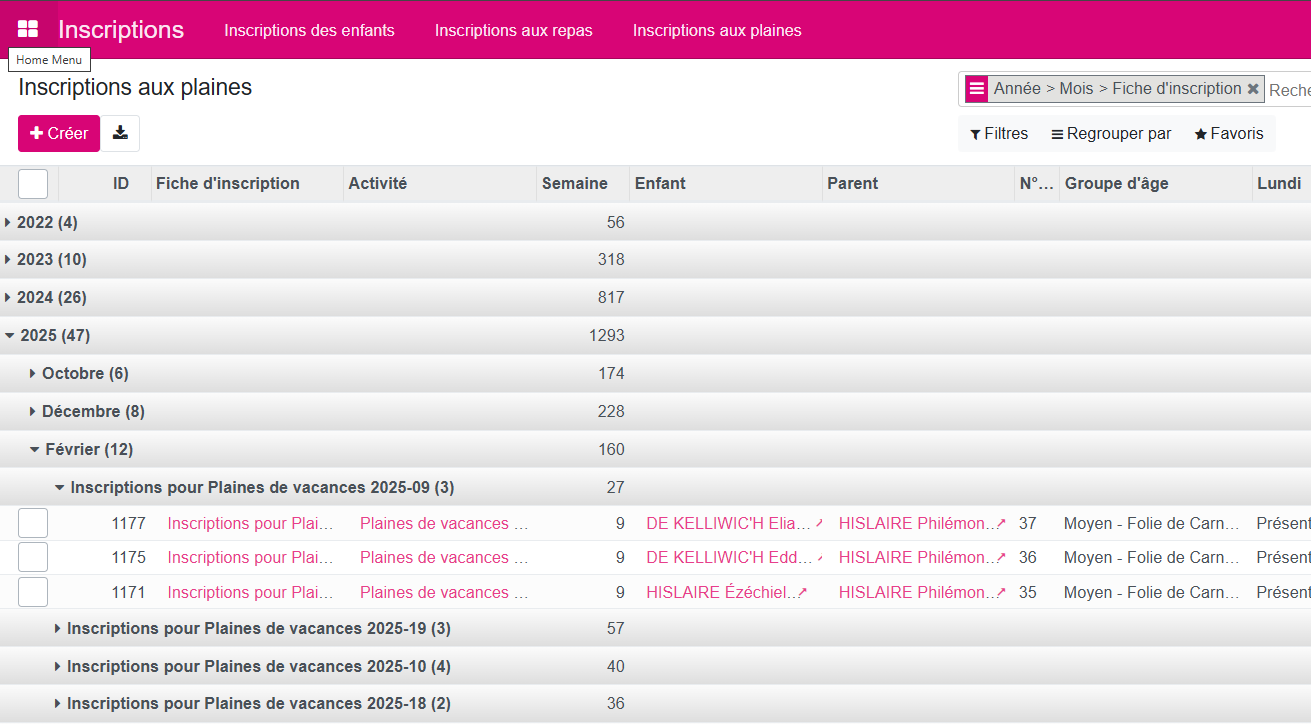This screenshot has width=1311, height=724.
Task: Open parent external link in row 1177
Action: [1001, 523]
